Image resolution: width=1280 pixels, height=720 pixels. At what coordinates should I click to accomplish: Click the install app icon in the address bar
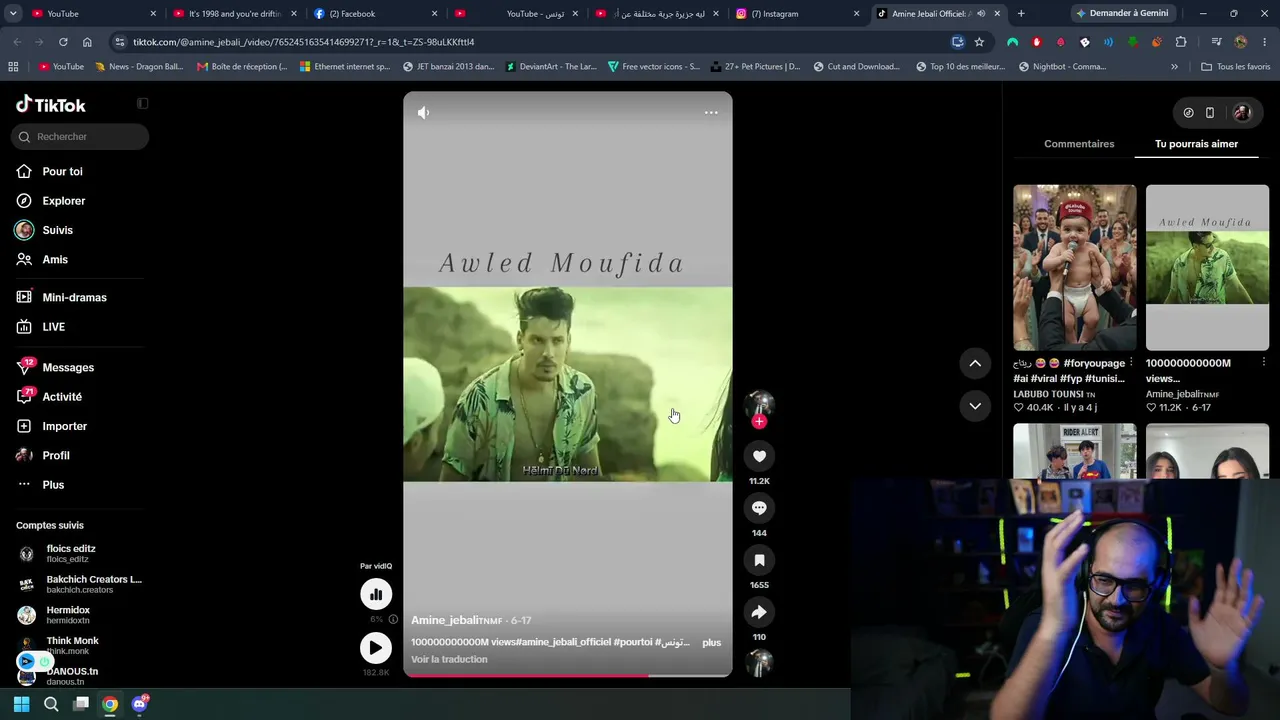958,42
